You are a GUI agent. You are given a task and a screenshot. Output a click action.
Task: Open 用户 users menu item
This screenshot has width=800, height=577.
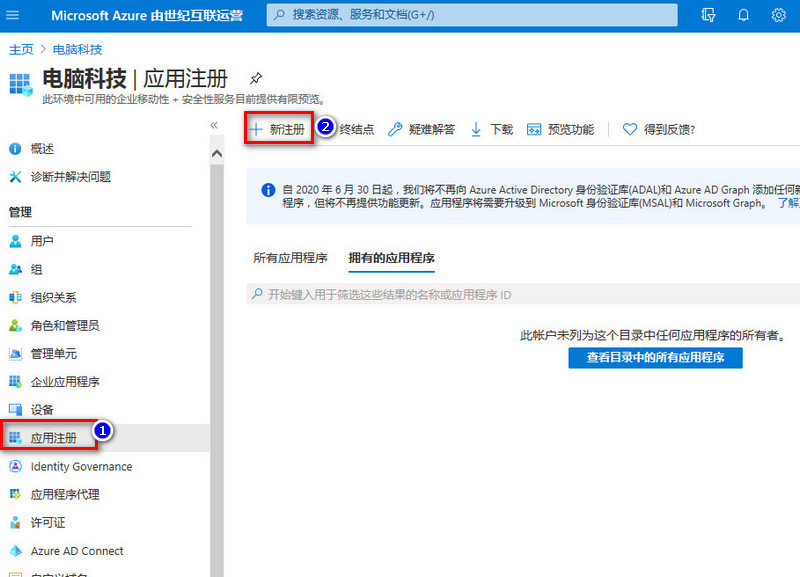tap(32, 241)
